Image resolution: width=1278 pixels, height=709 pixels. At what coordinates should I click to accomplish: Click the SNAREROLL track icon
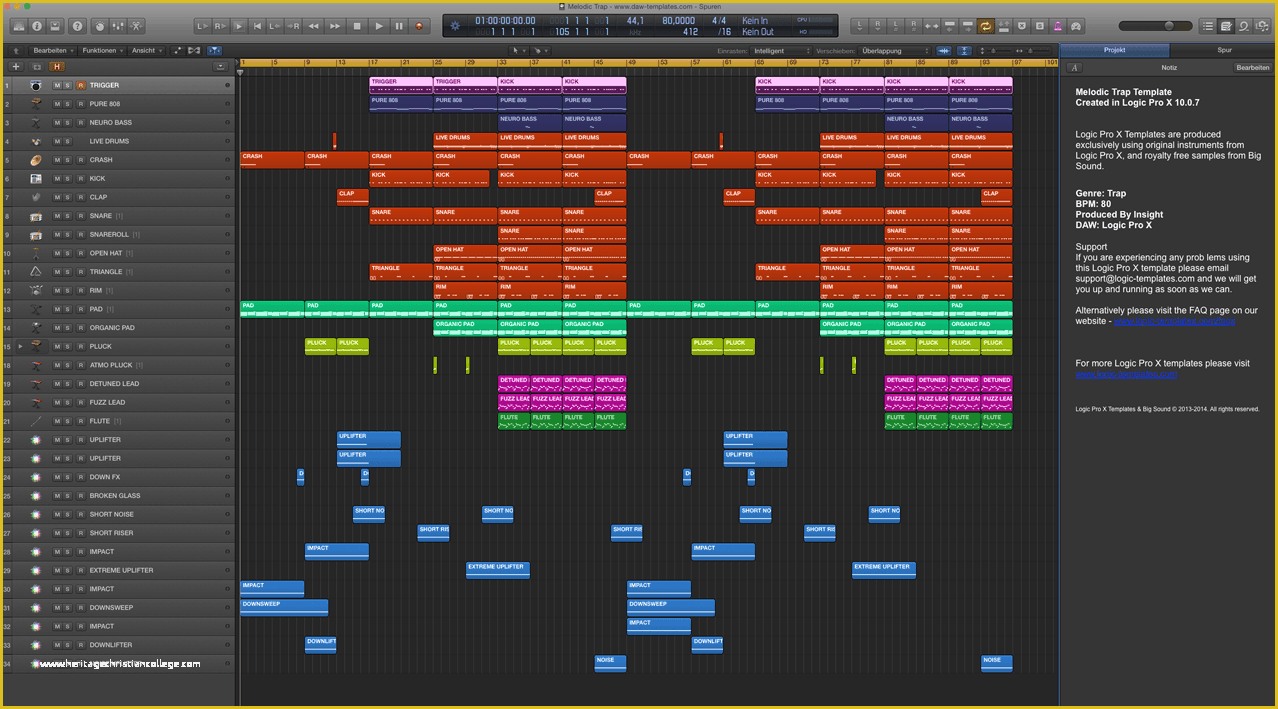[x=36, y=235]
